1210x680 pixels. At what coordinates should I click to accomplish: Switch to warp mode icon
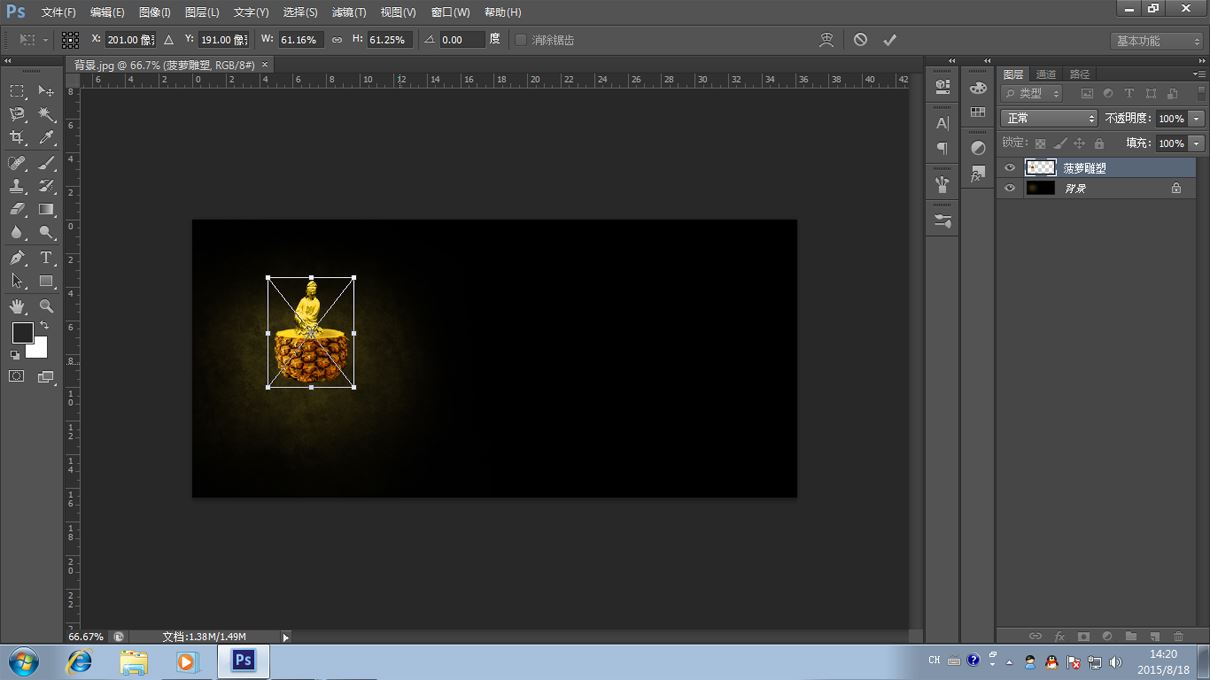826,40
